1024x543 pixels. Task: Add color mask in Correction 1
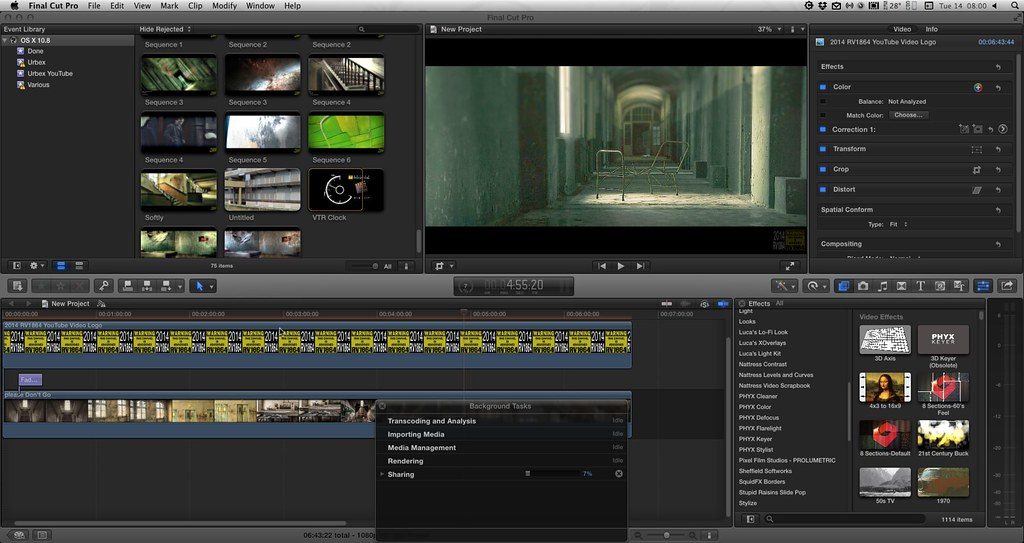pyautogui.click(x=964, y=129)
